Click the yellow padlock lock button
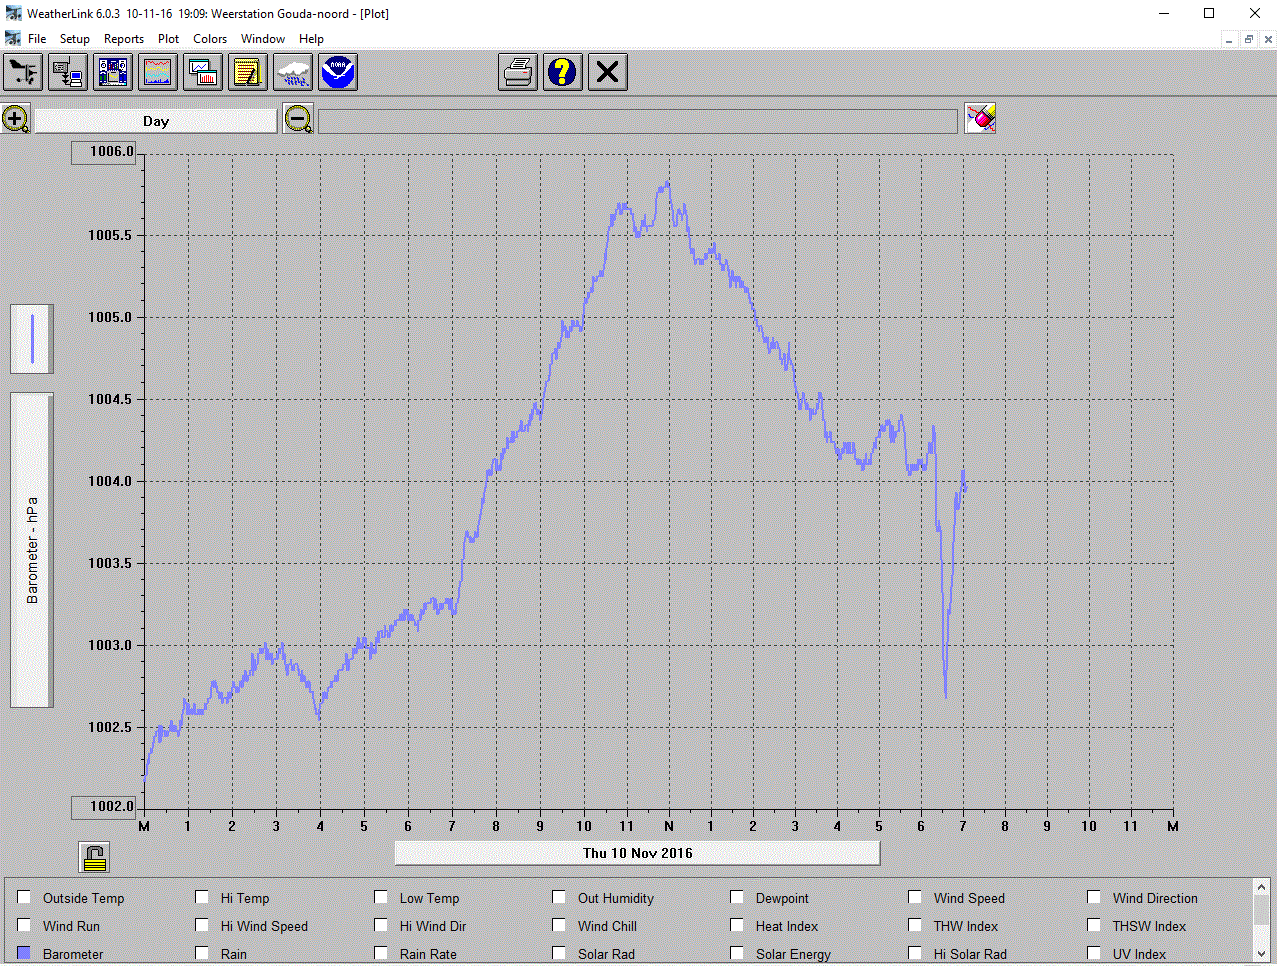The width and height of the screenshot is (1277, 966). pyautogui.click(x=95, y=857)
